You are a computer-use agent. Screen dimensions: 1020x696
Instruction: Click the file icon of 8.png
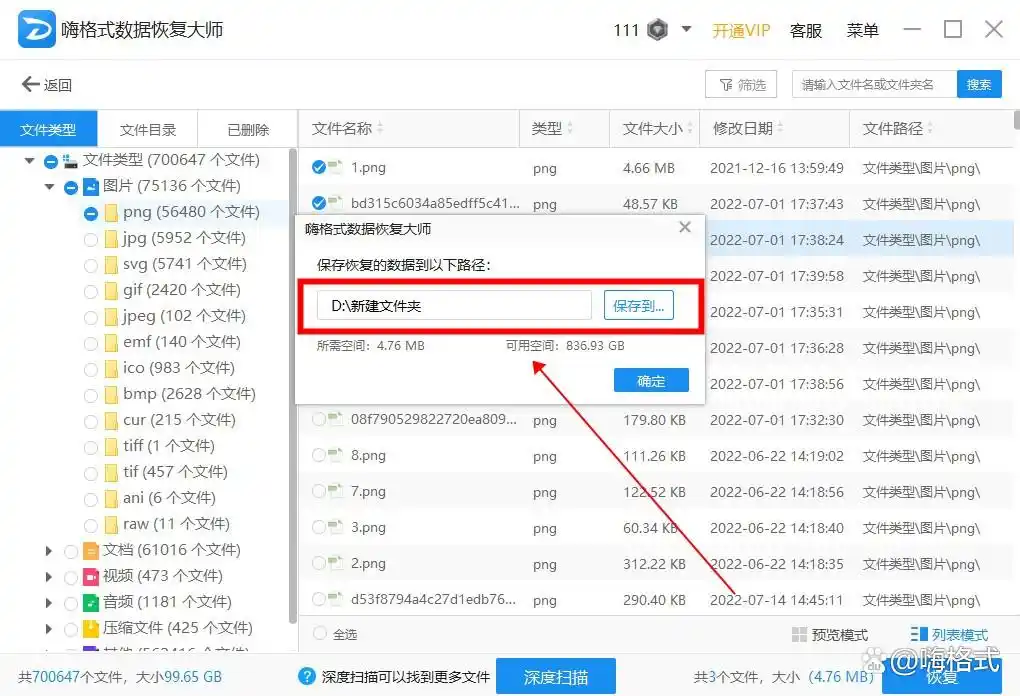[x=335, y=455]
